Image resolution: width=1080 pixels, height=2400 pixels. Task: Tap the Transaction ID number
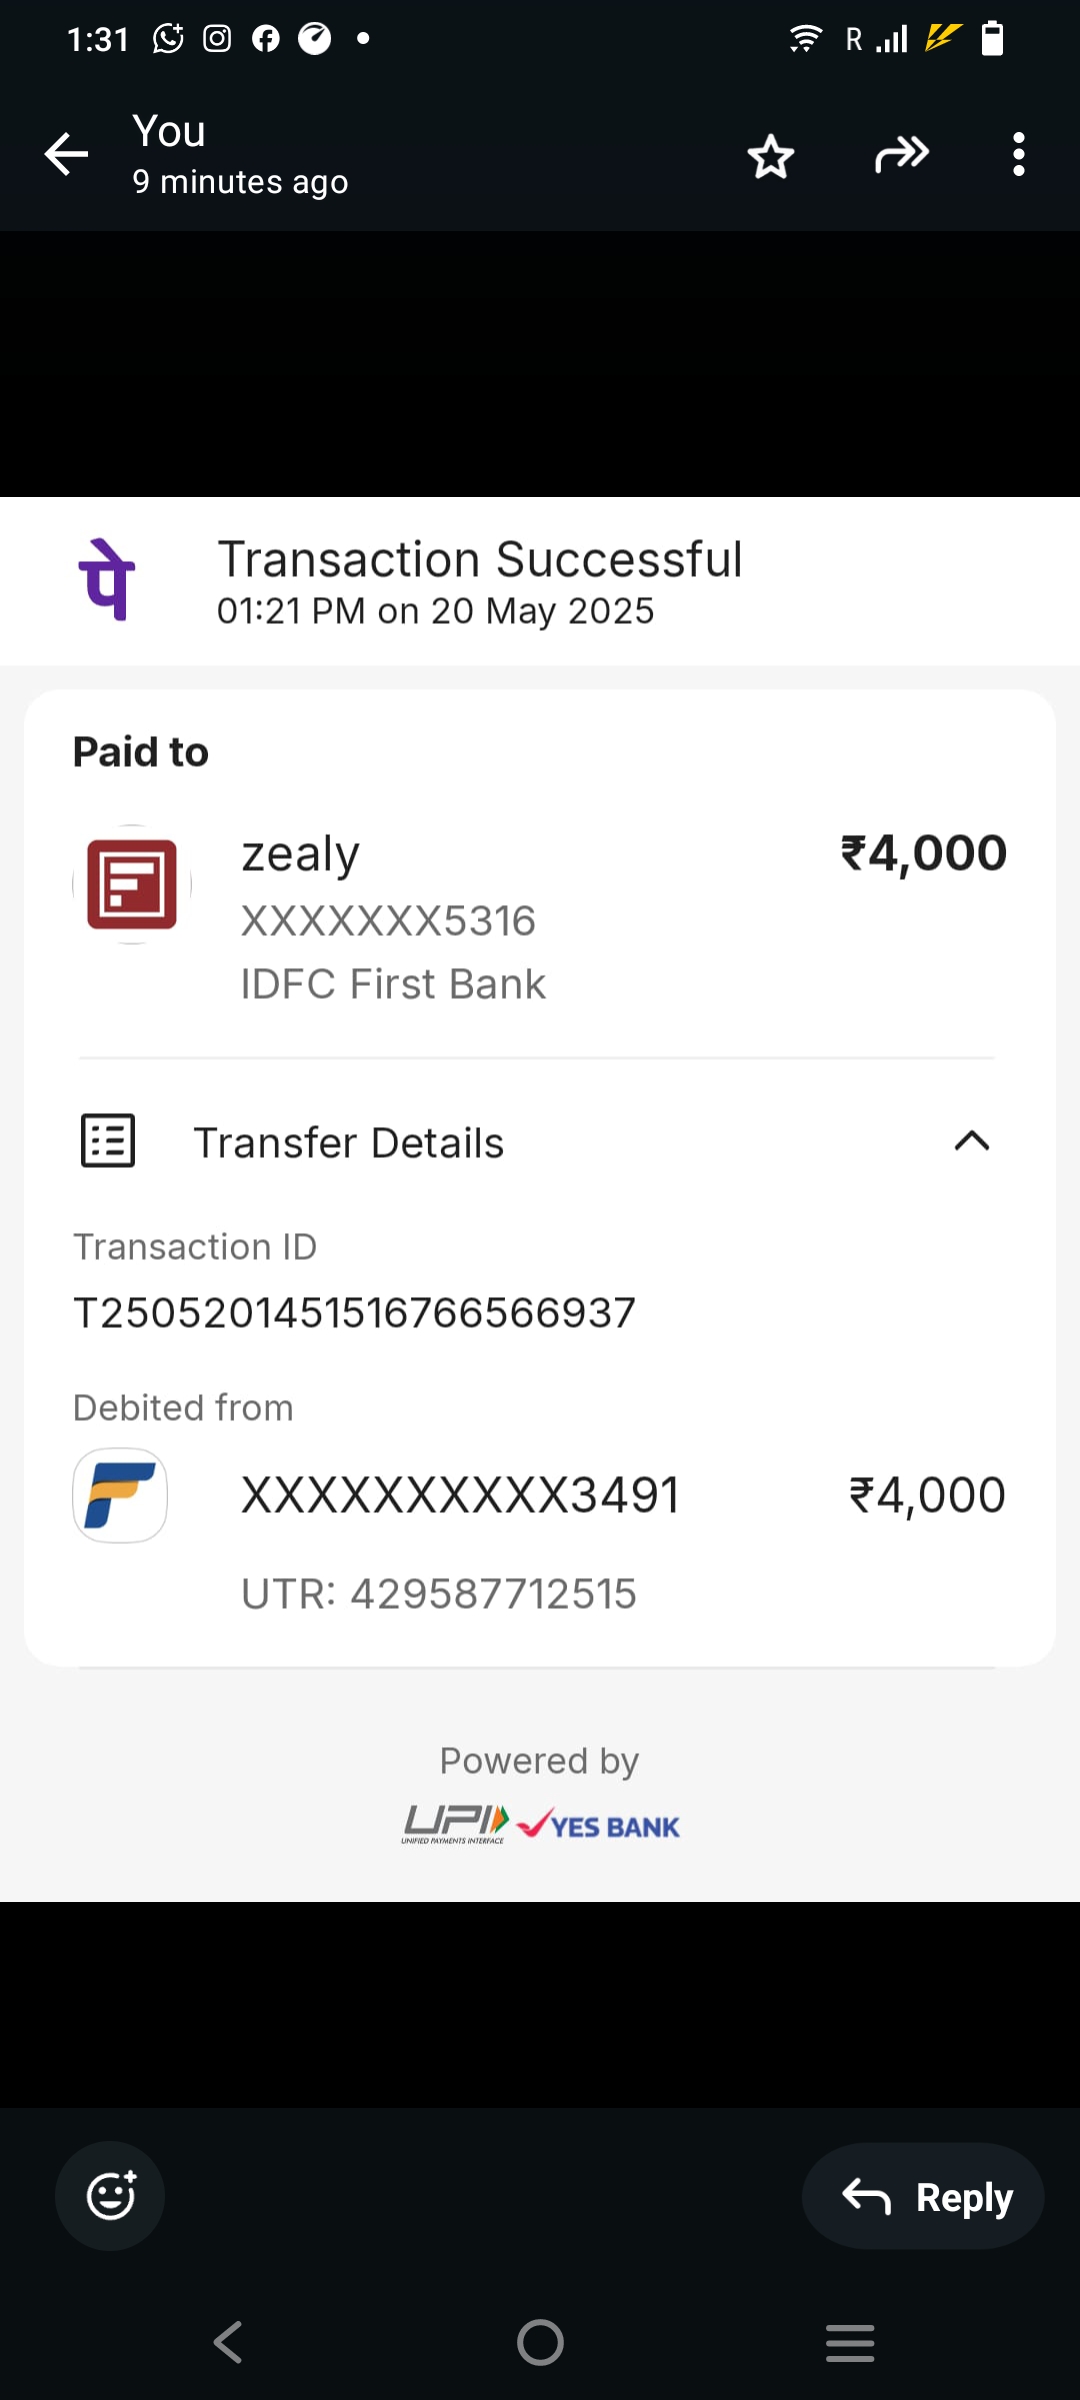point(355,1313)
